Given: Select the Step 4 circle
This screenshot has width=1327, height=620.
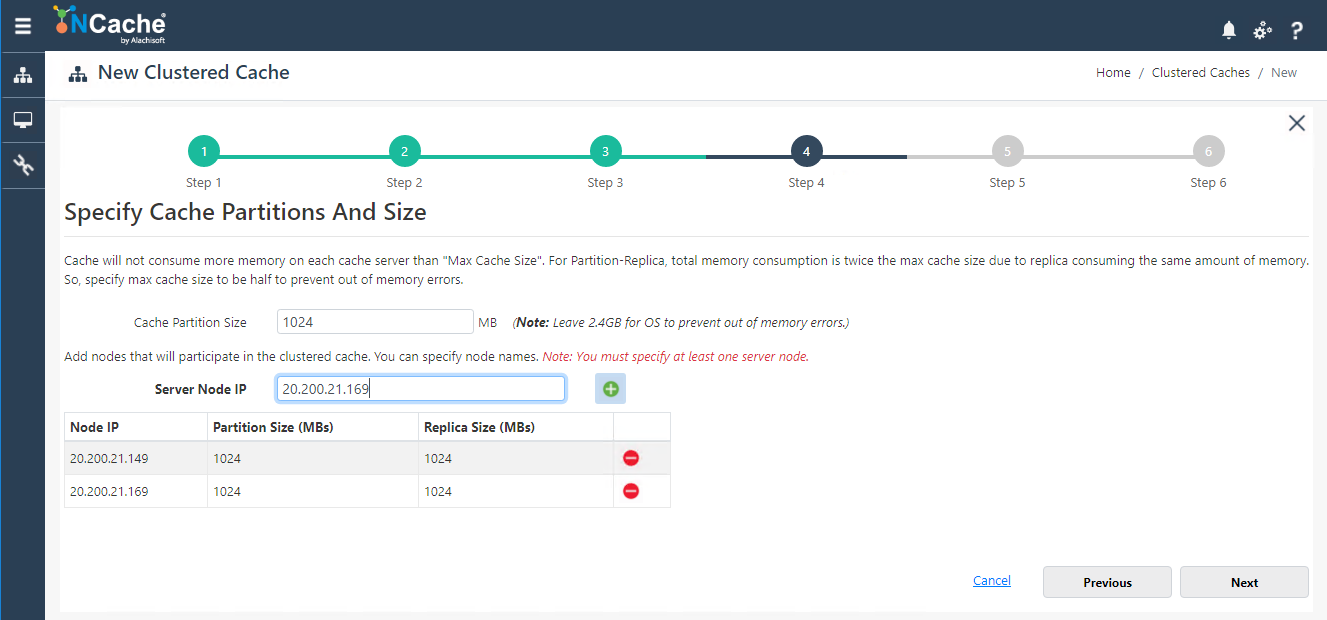Looking at the screenshot, I should point(807,152).
